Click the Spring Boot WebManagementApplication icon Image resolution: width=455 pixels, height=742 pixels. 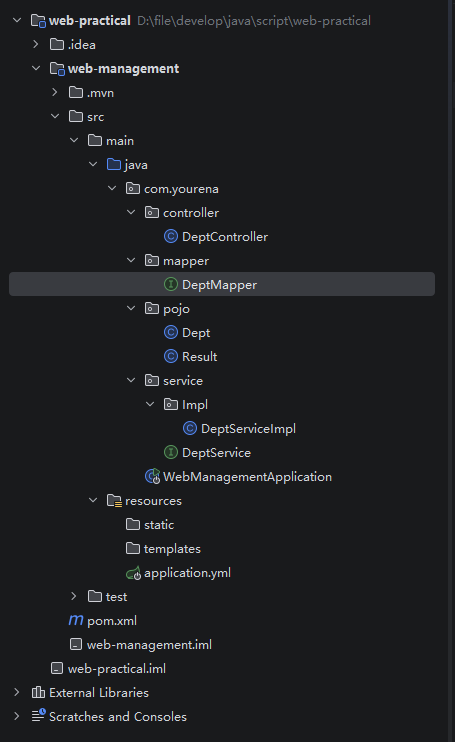click(x=152, y=477)
